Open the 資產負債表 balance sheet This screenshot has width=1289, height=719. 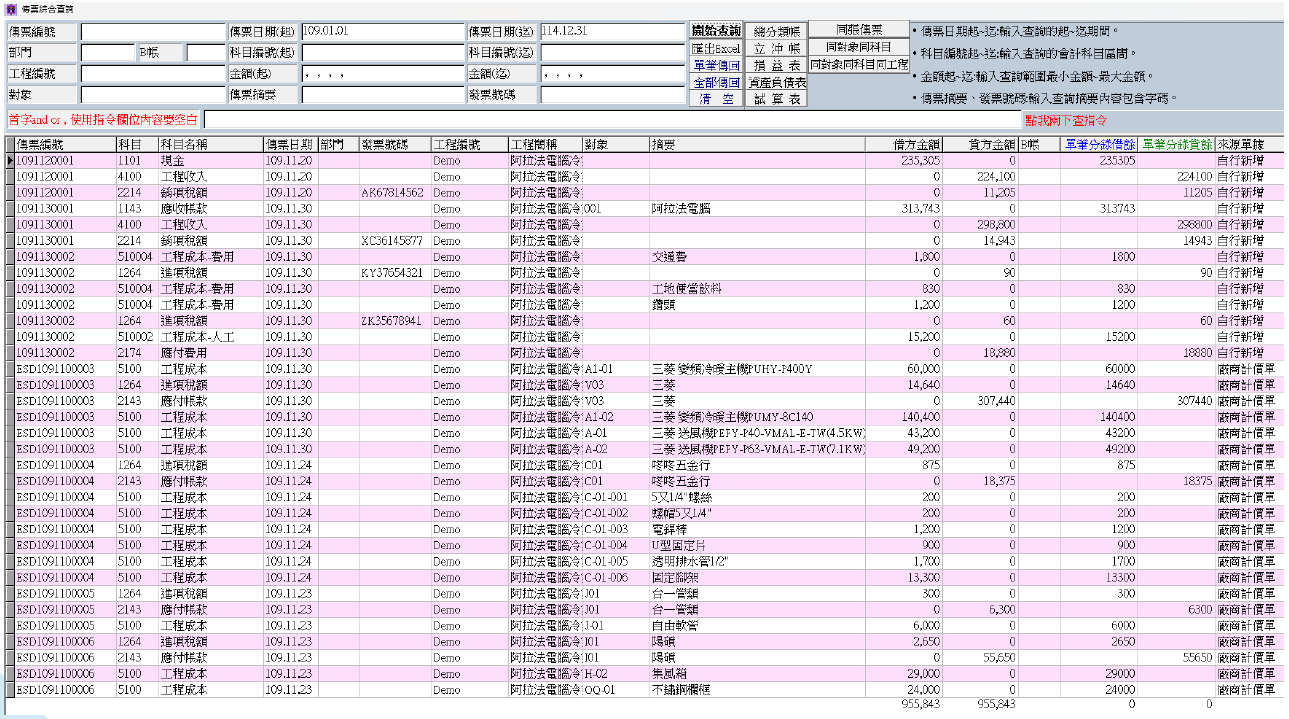coord(776,82)
